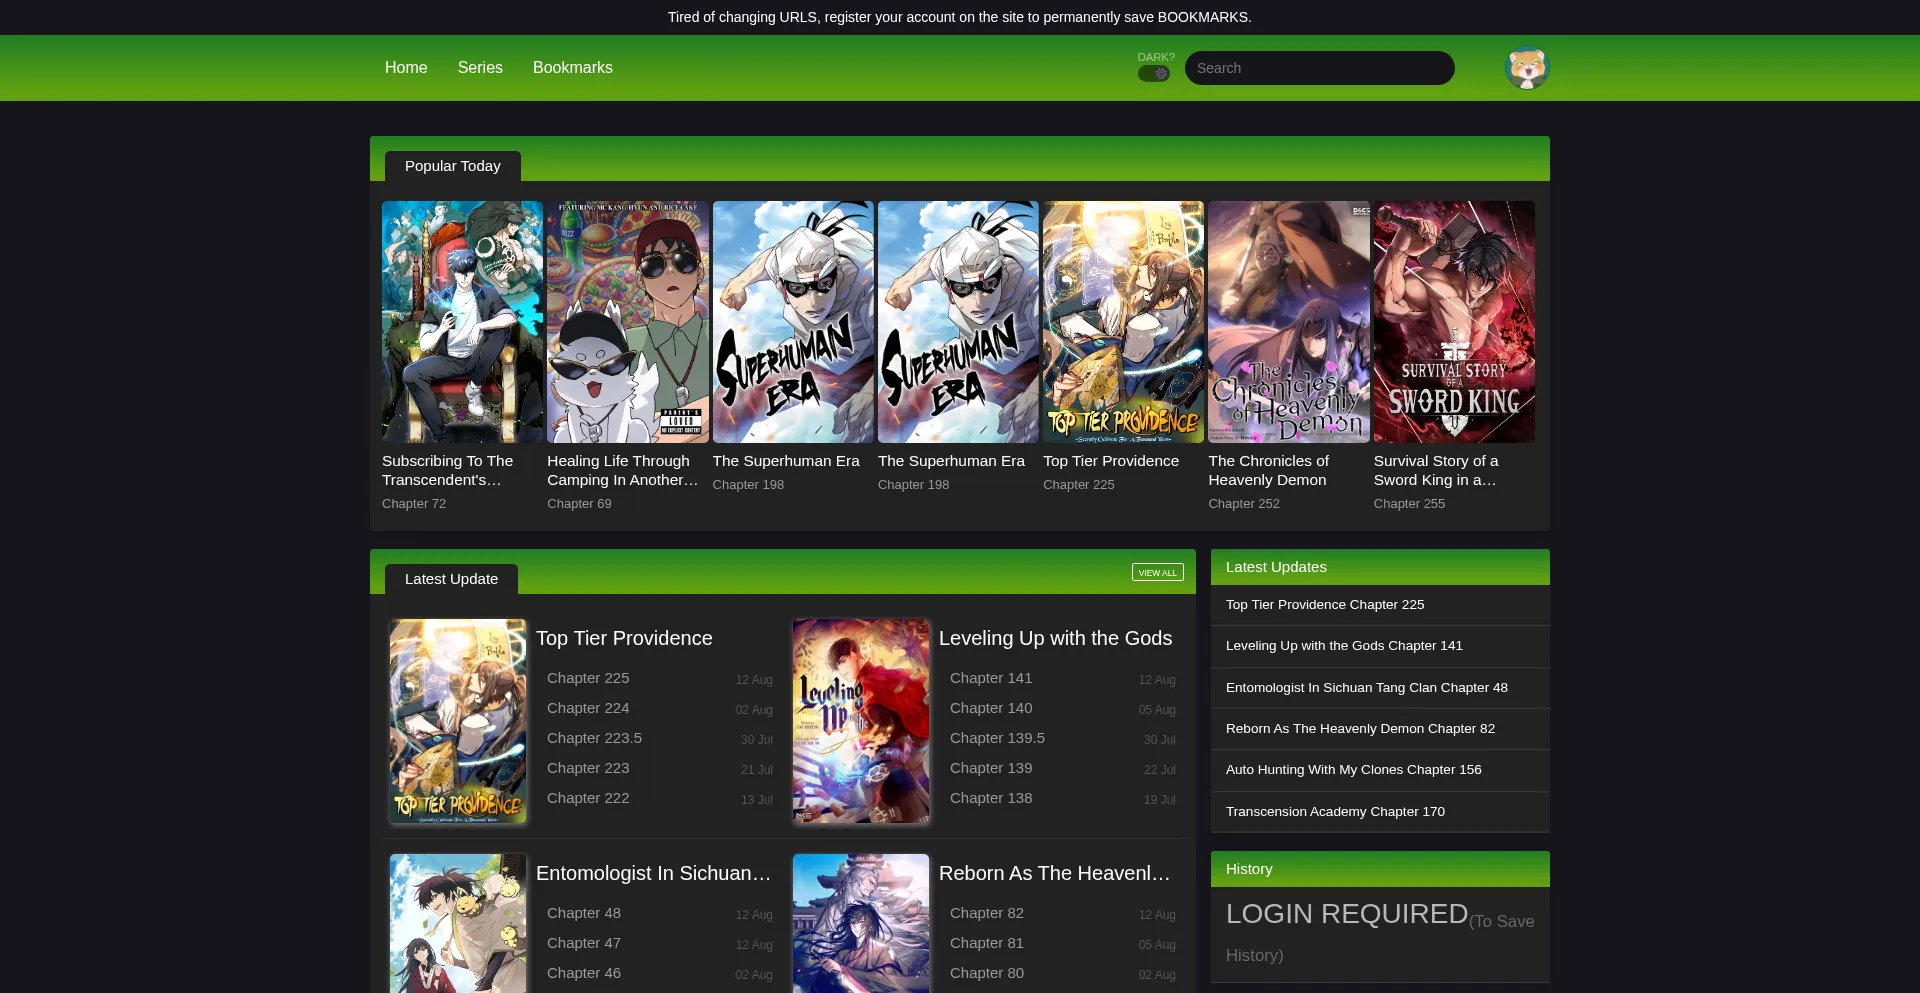Open Top Tier Providence cover in Popular Today
This screenshot has width=1920, height=993.
(1124, 322)
